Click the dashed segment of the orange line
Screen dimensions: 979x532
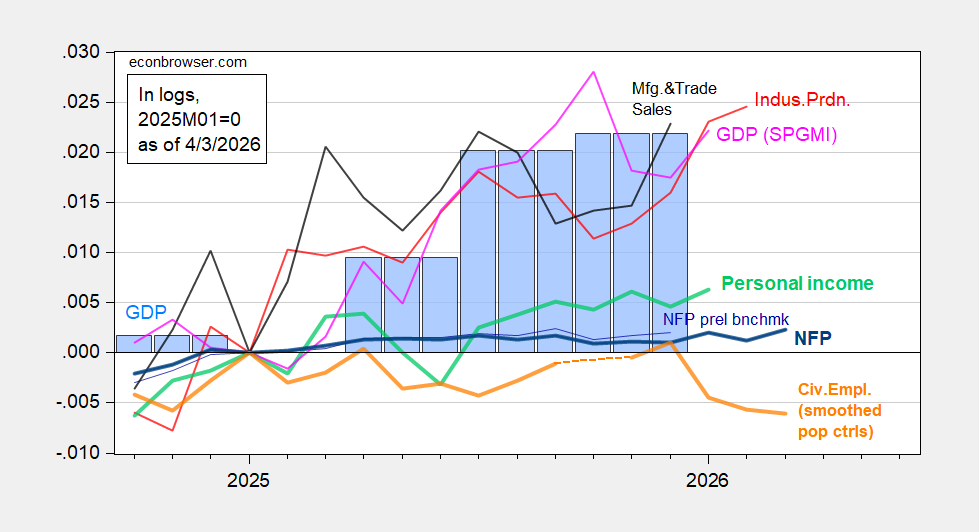pos(596,360)
